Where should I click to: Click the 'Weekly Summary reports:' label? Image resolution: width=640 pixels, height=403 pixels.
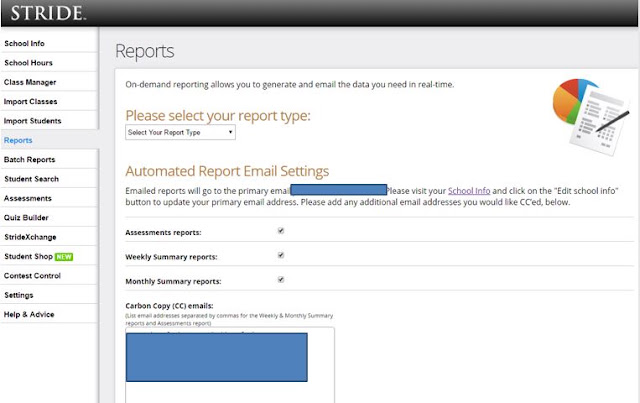click(x=171, y=257)
